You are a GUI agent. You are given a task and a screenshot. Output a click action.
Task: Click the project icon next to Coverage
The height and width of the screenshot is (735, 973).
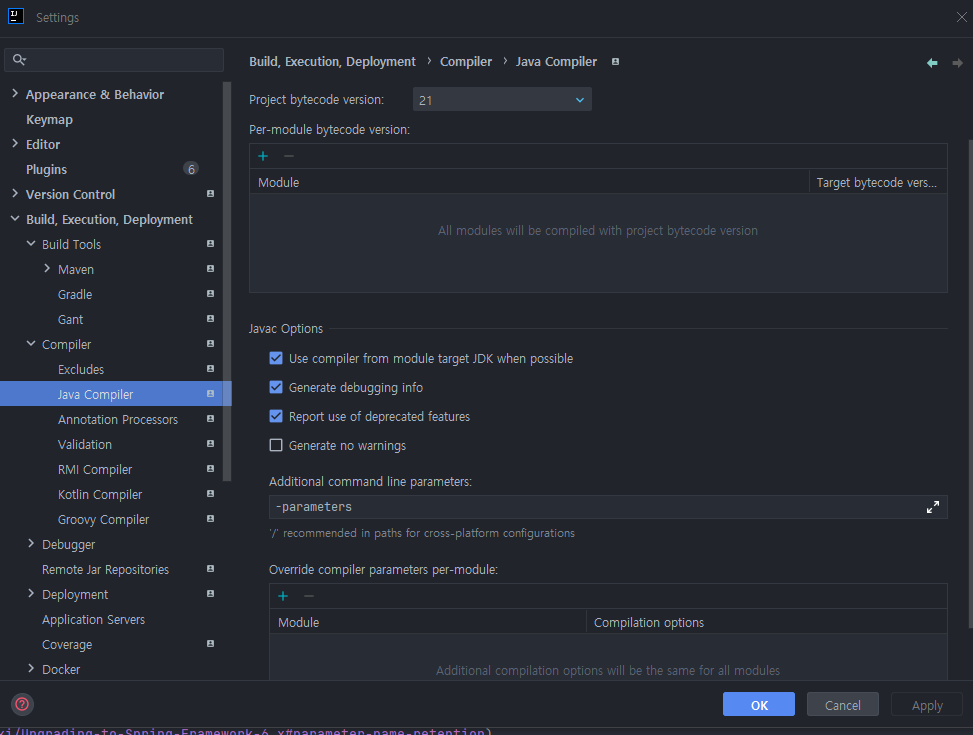[x=210, y=644]
